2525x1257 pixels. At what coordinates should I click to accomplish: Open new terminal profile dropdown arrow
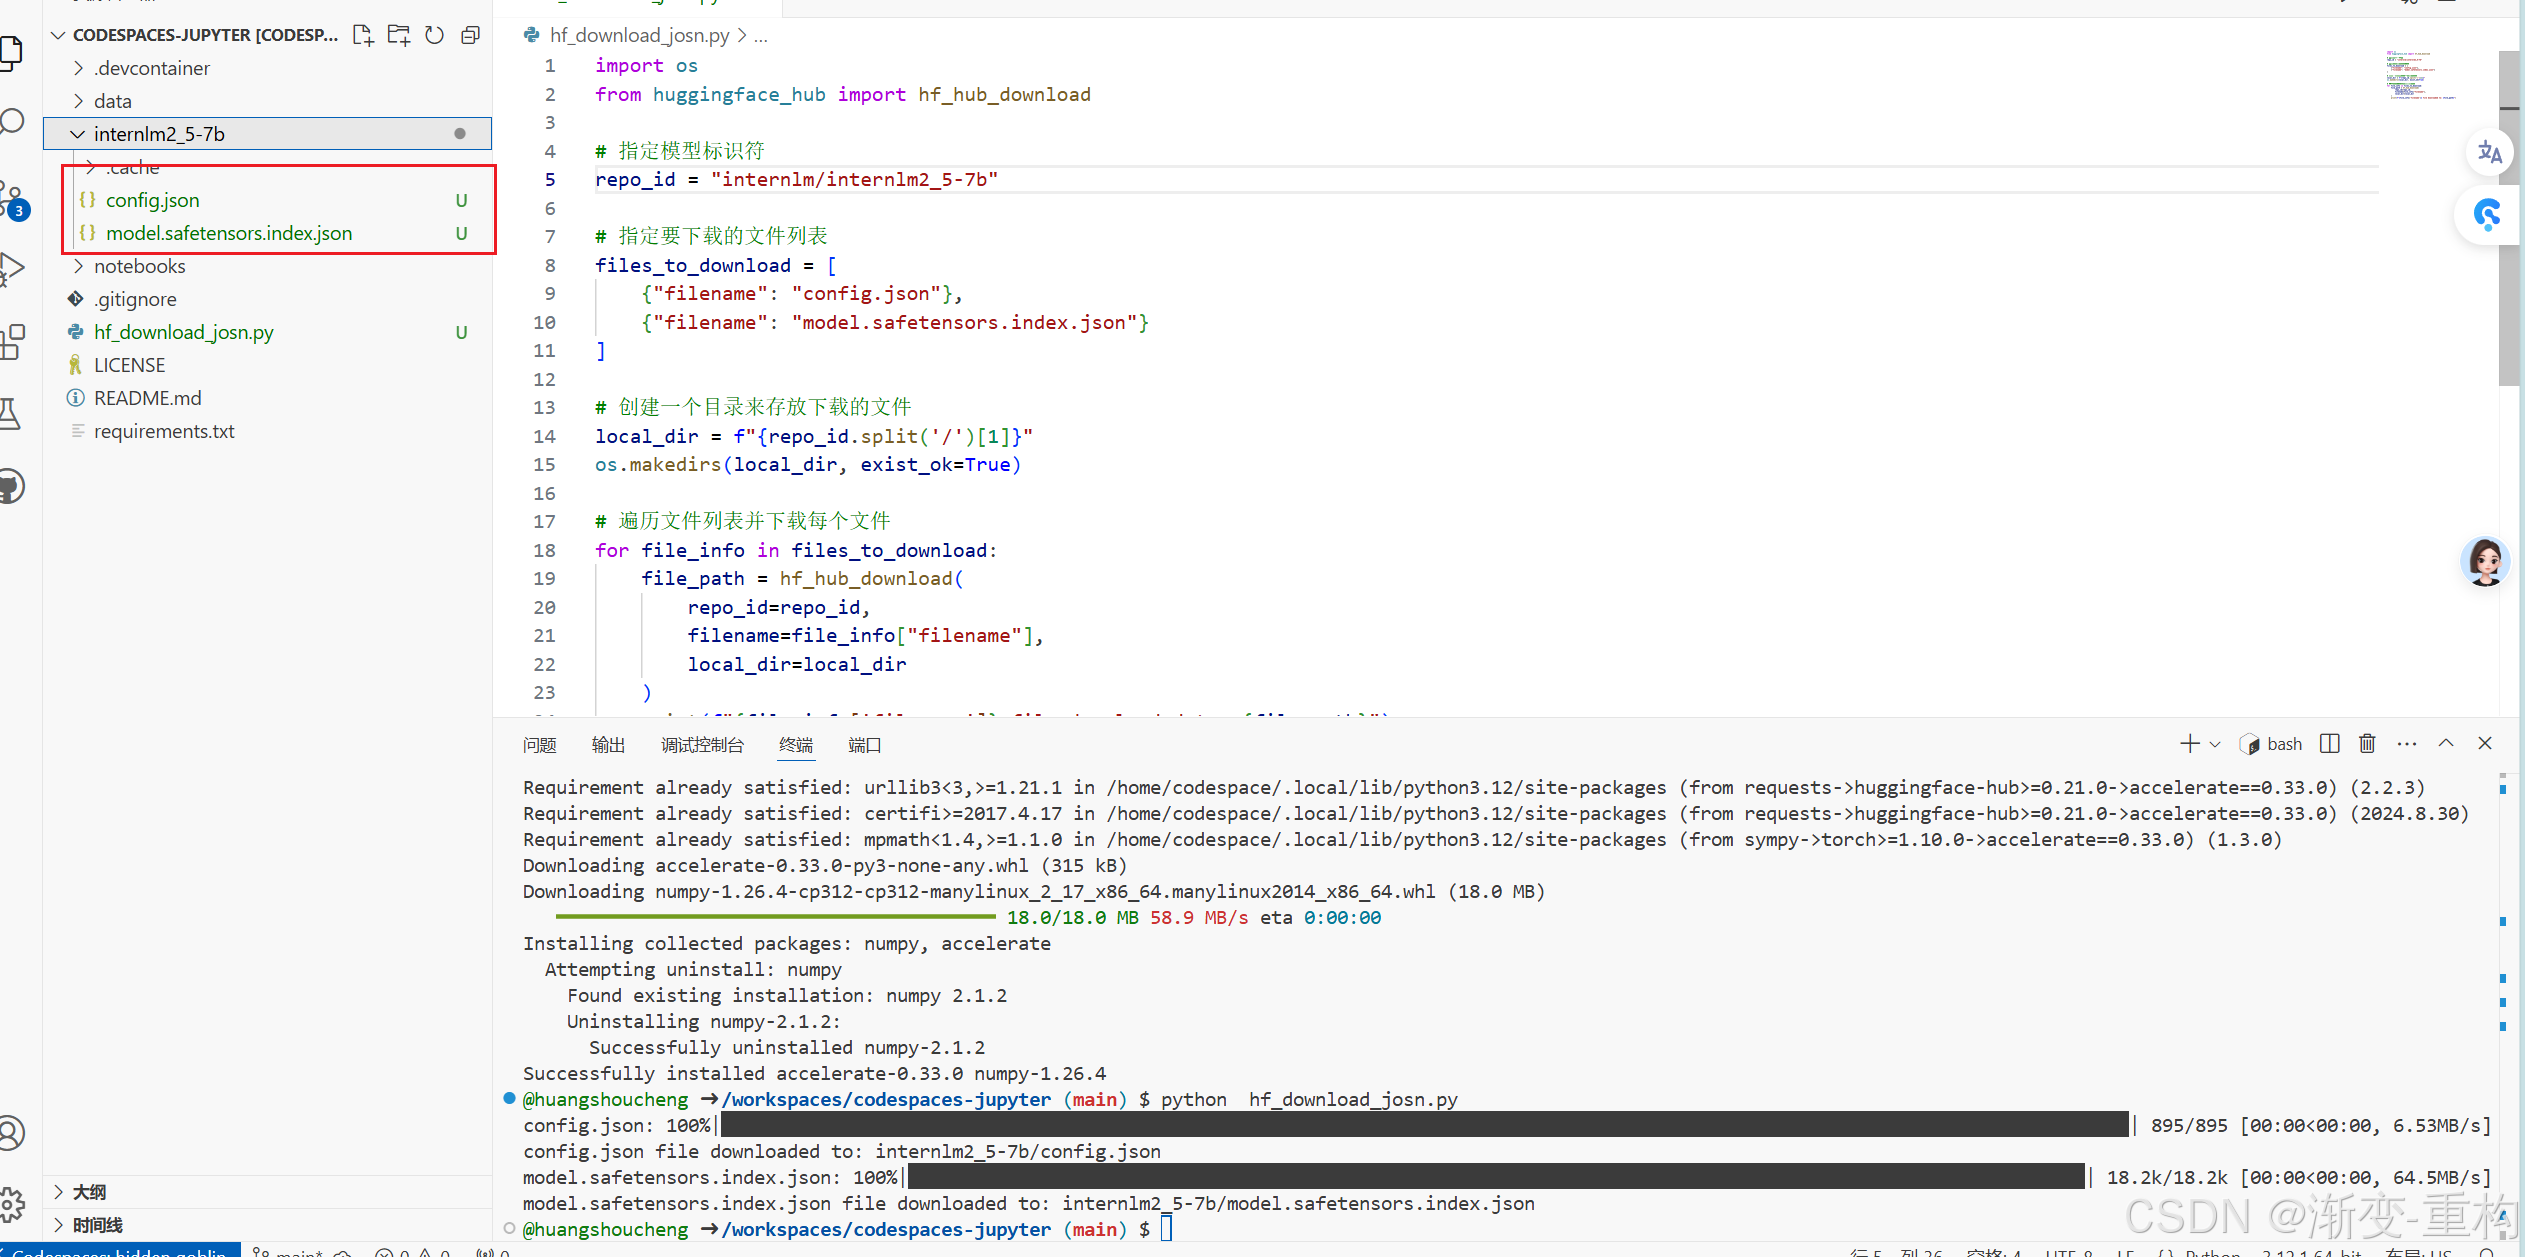coord(2215,744)
